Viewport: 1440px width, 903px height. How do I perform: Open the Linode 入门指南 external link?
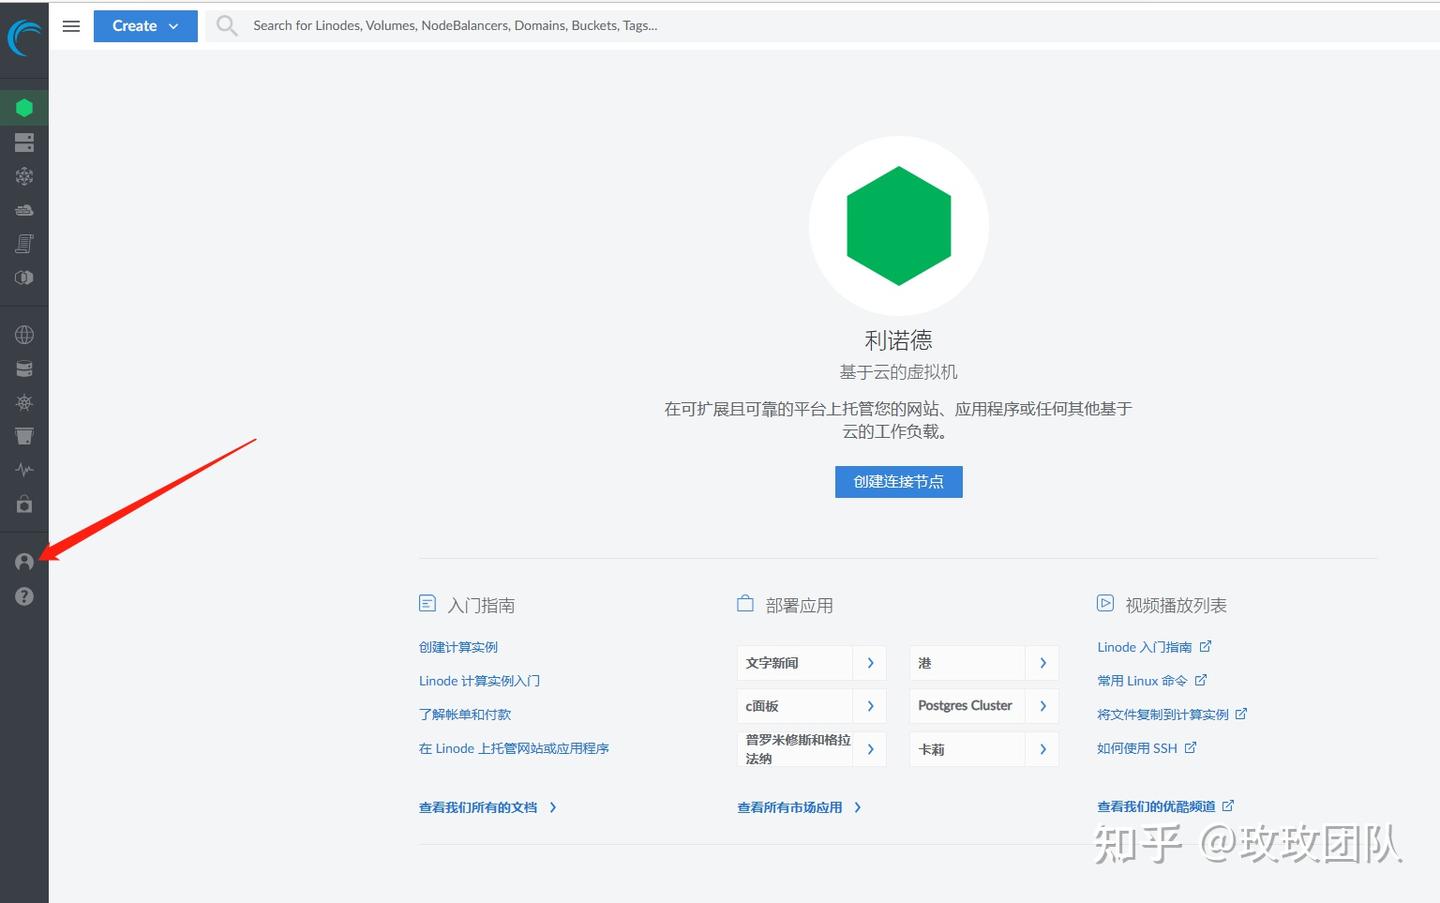[1146, 647]
